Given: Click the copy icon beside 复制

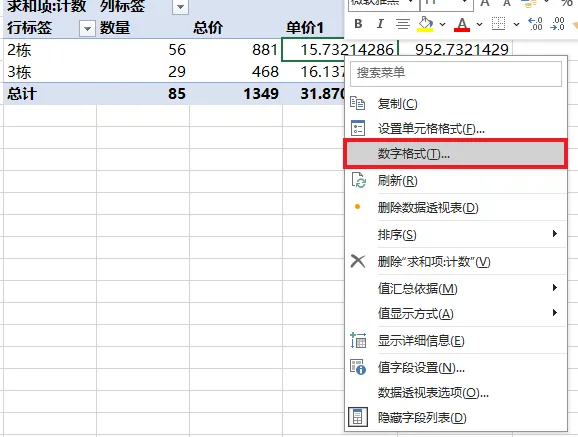Looking at the screenshot, I should coord(358,103).
